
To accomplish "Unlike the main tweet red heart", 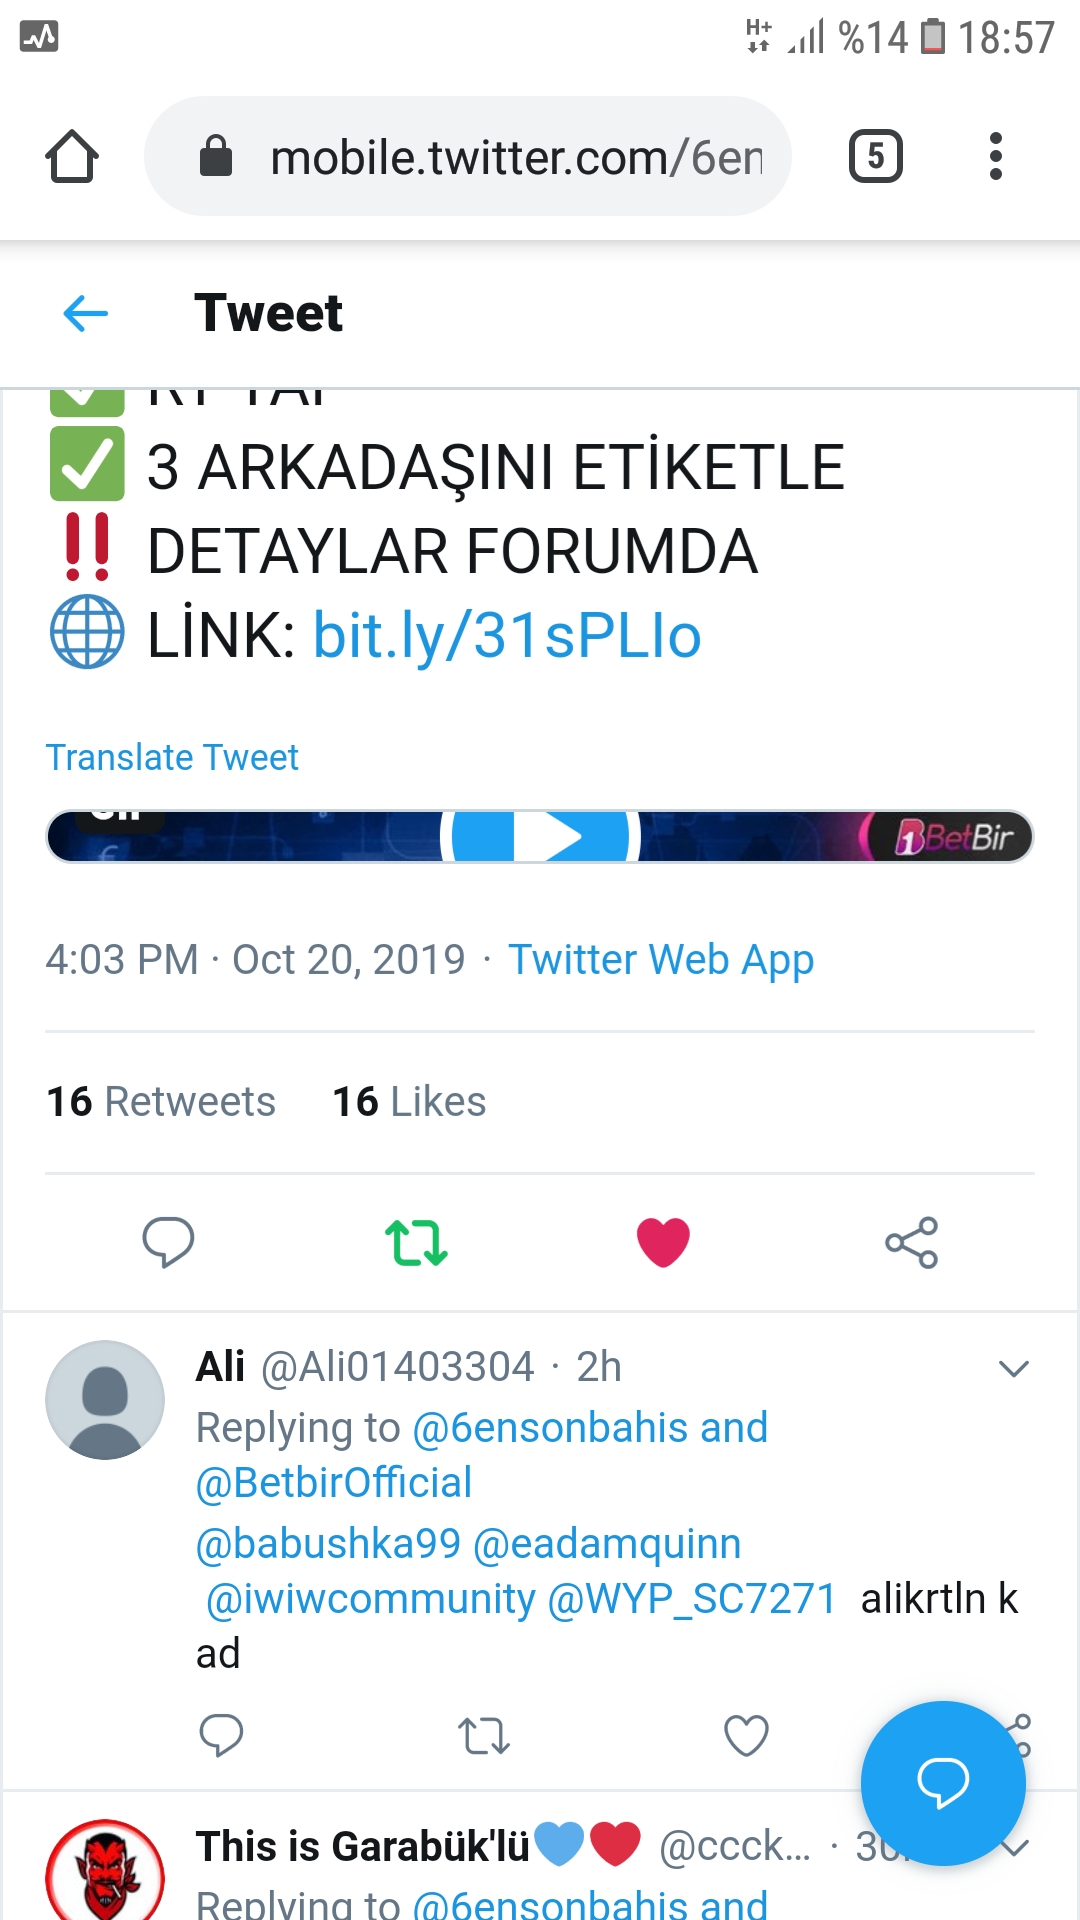I will click(663, 1242).
